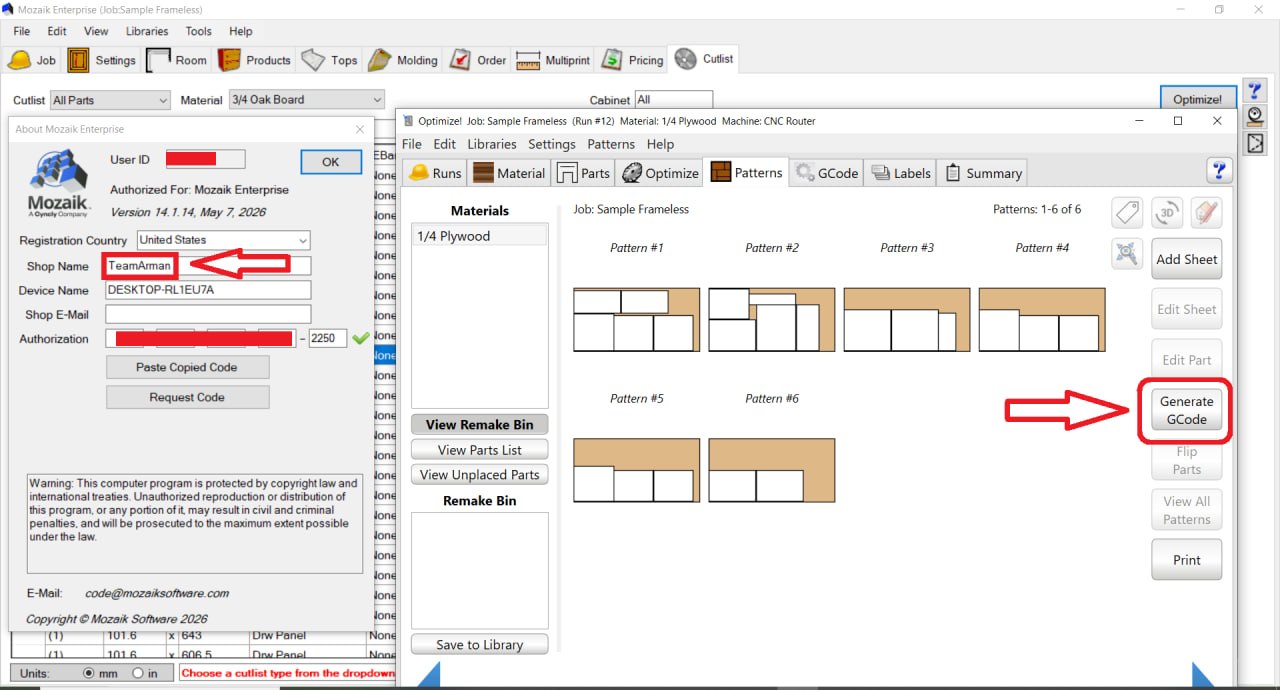Image resolution: width=1280 pixels, height=690 pixels.
Task: Open Settings menu in Optimize window menu bar
Action: point(552,144)
